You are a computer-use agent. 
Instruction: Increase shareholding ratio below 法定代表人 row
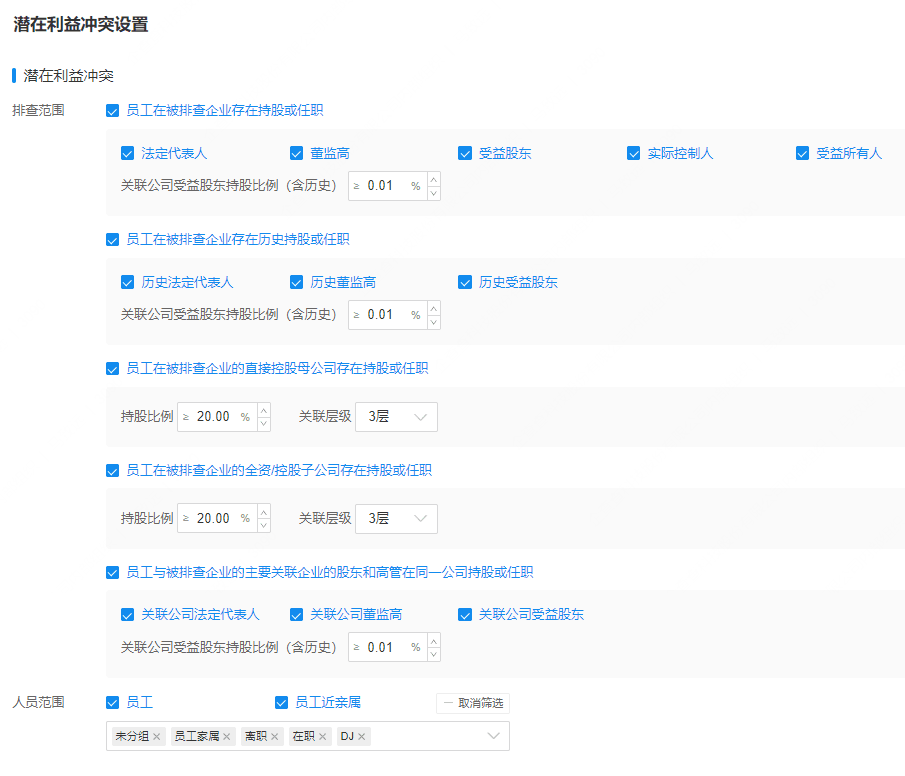point(433,179)
